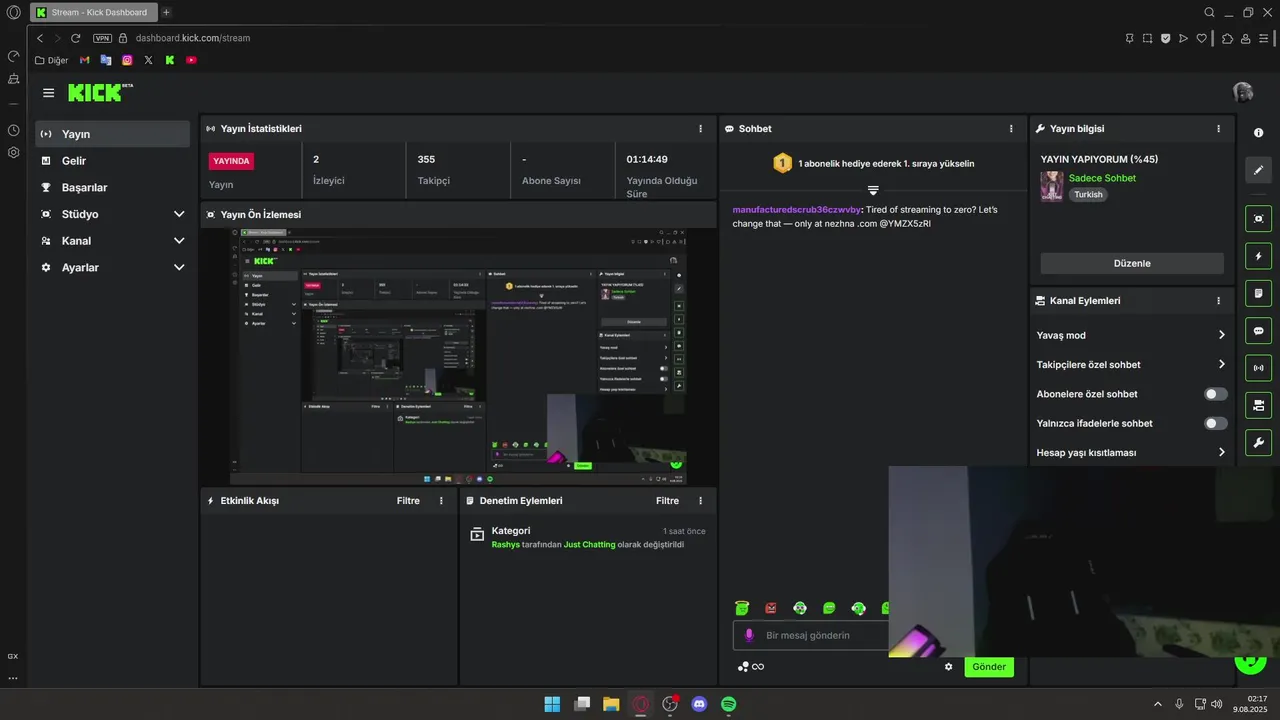The width and height of the screenshot is (1280, 720).
Task: Click the Stream - Kick Dashboard browser tab
Action: coord(93,12)
